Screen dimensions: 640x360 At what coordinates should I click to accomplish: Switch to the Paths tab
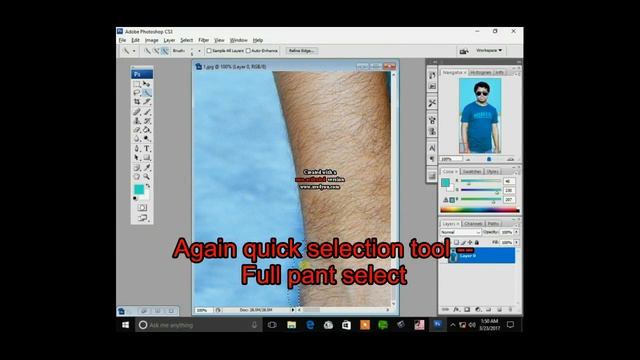click(x=493, y=224)
